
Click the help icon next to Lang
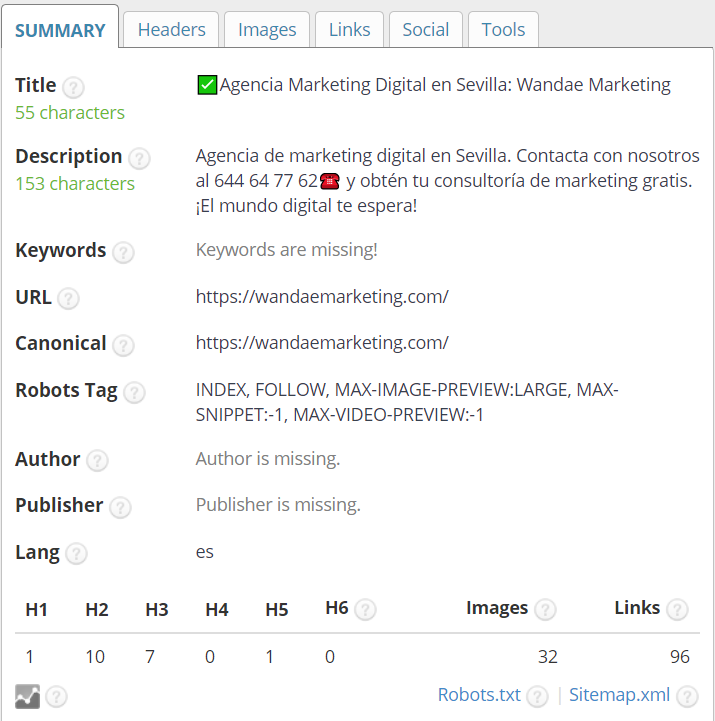pos(76,553)
